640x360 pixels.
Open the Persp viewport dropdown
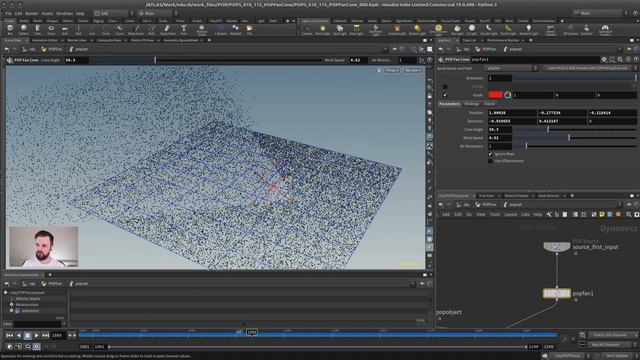pyautogui.click(x=392, y=70)
